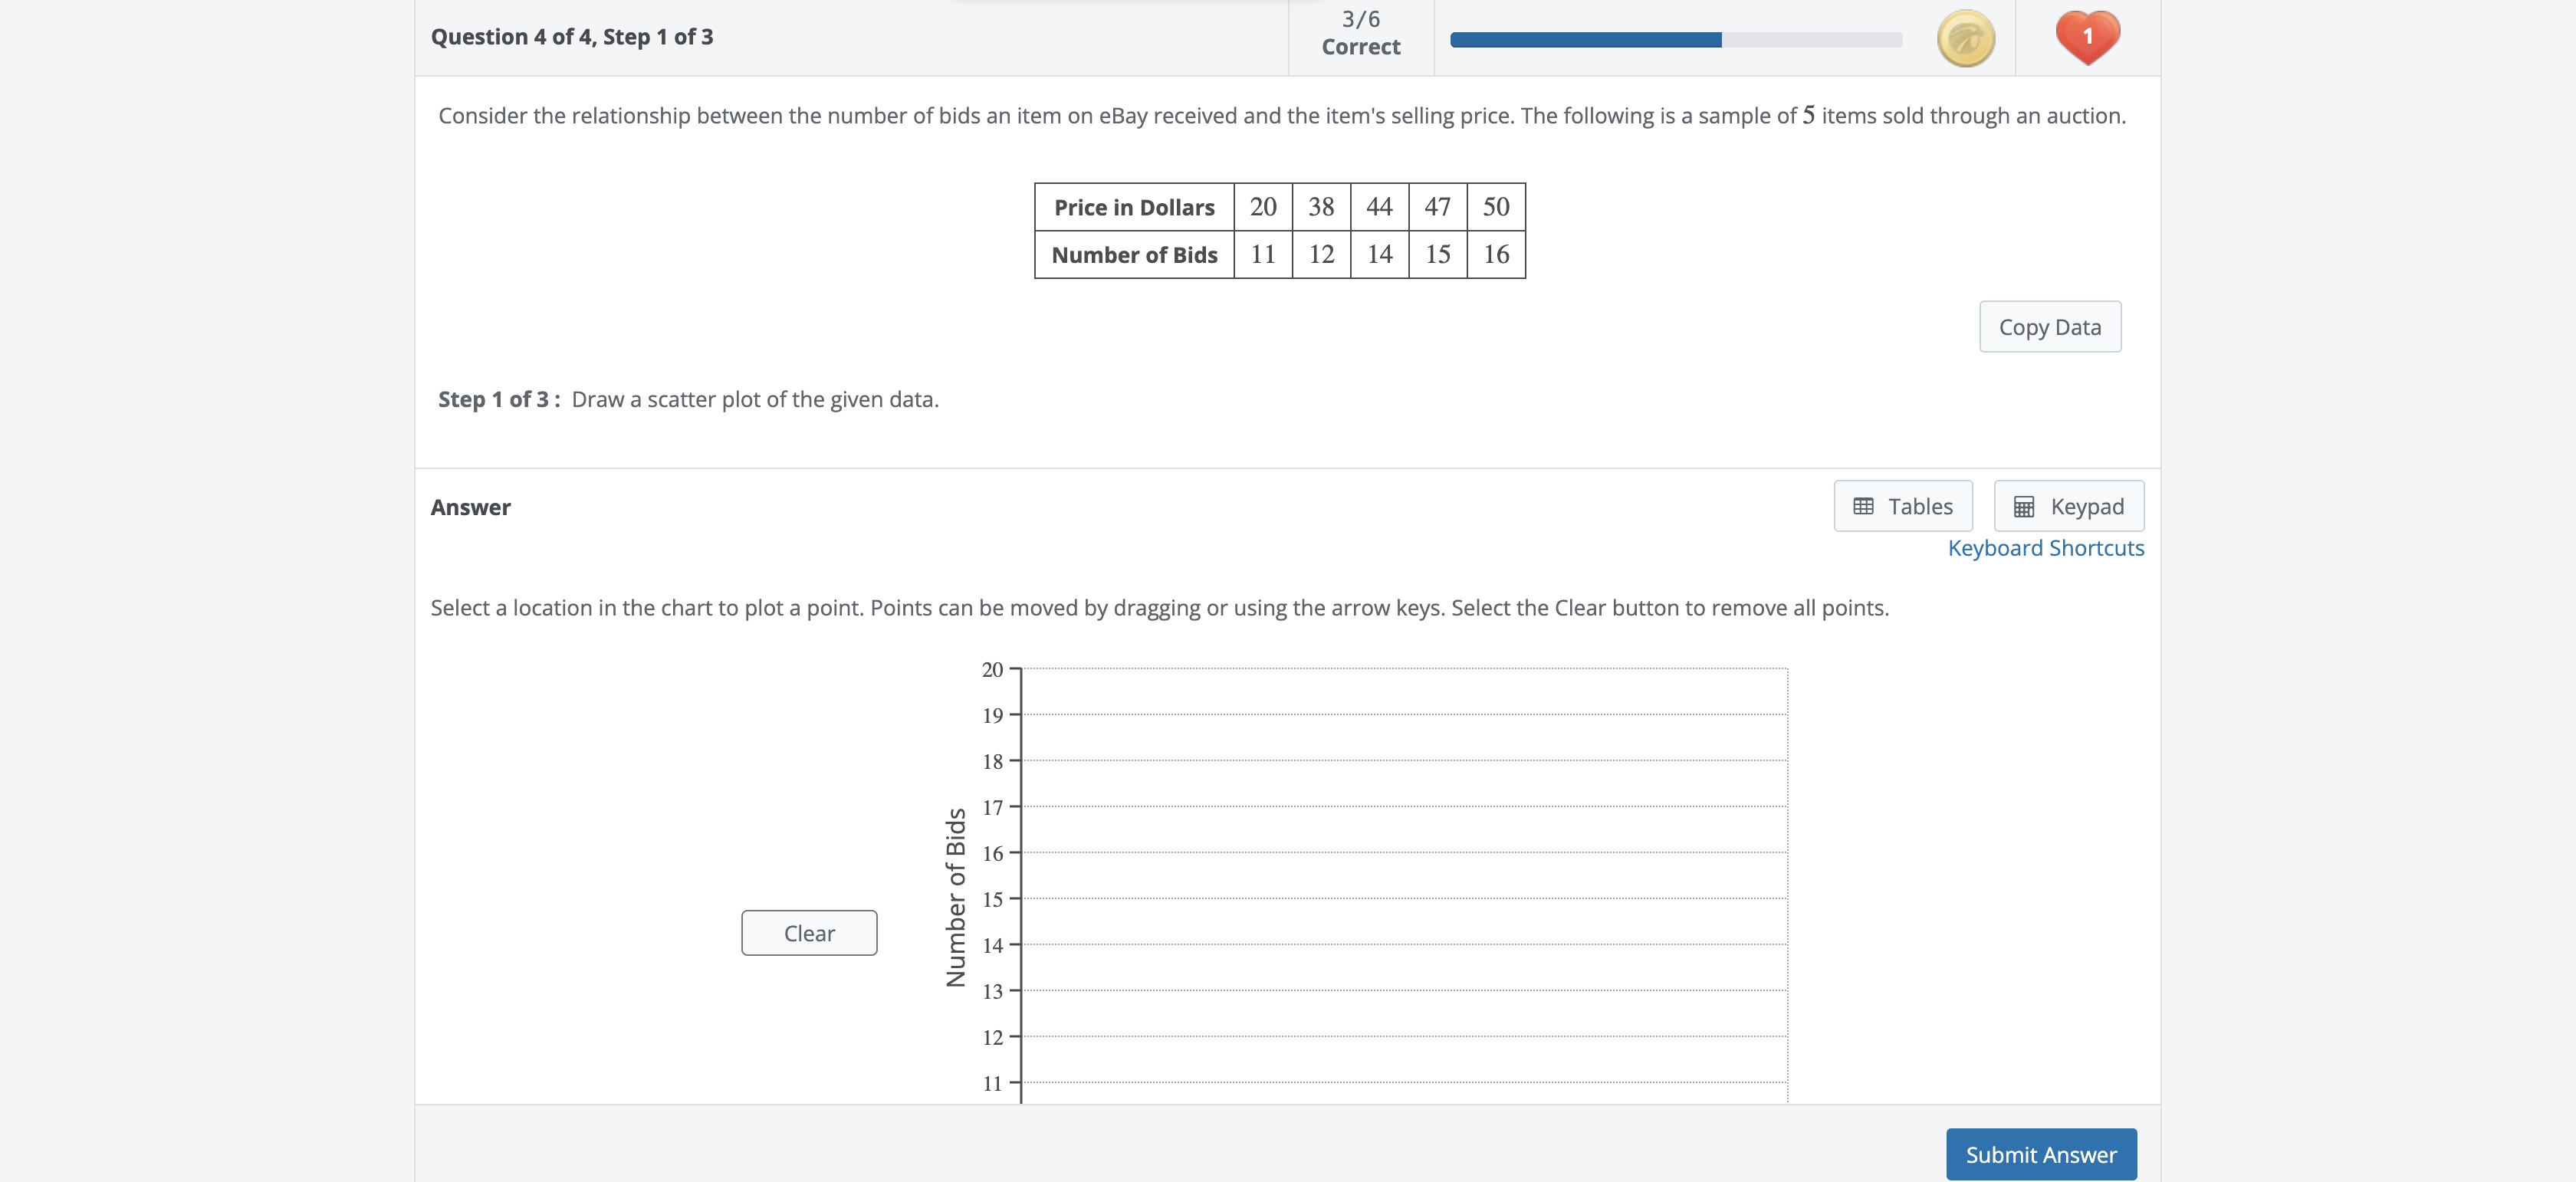Image resolution: width=2576 pixels, height=1182 pixels.
Task: Click the keypad icon next to Keypad
Action: (x=2023, y=506)
